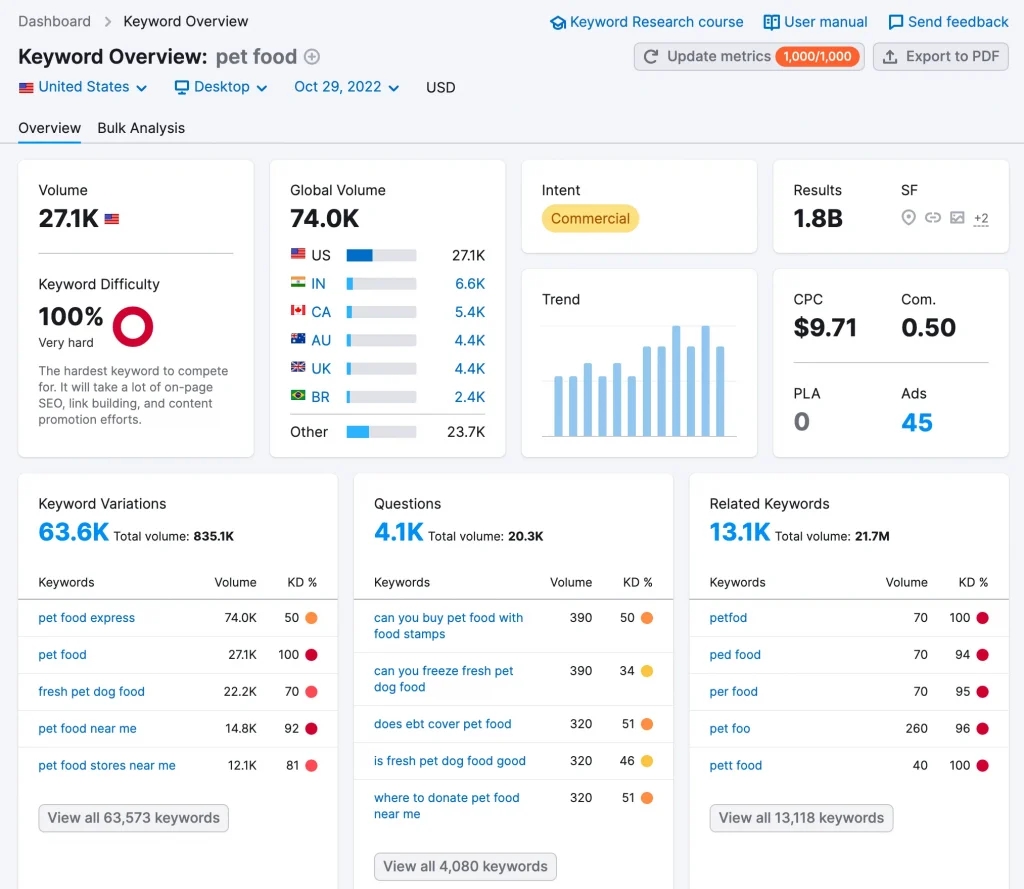1024x889 pixels.
Task: Click the site links SERP feature icon
Action: [x=933, y=218]
